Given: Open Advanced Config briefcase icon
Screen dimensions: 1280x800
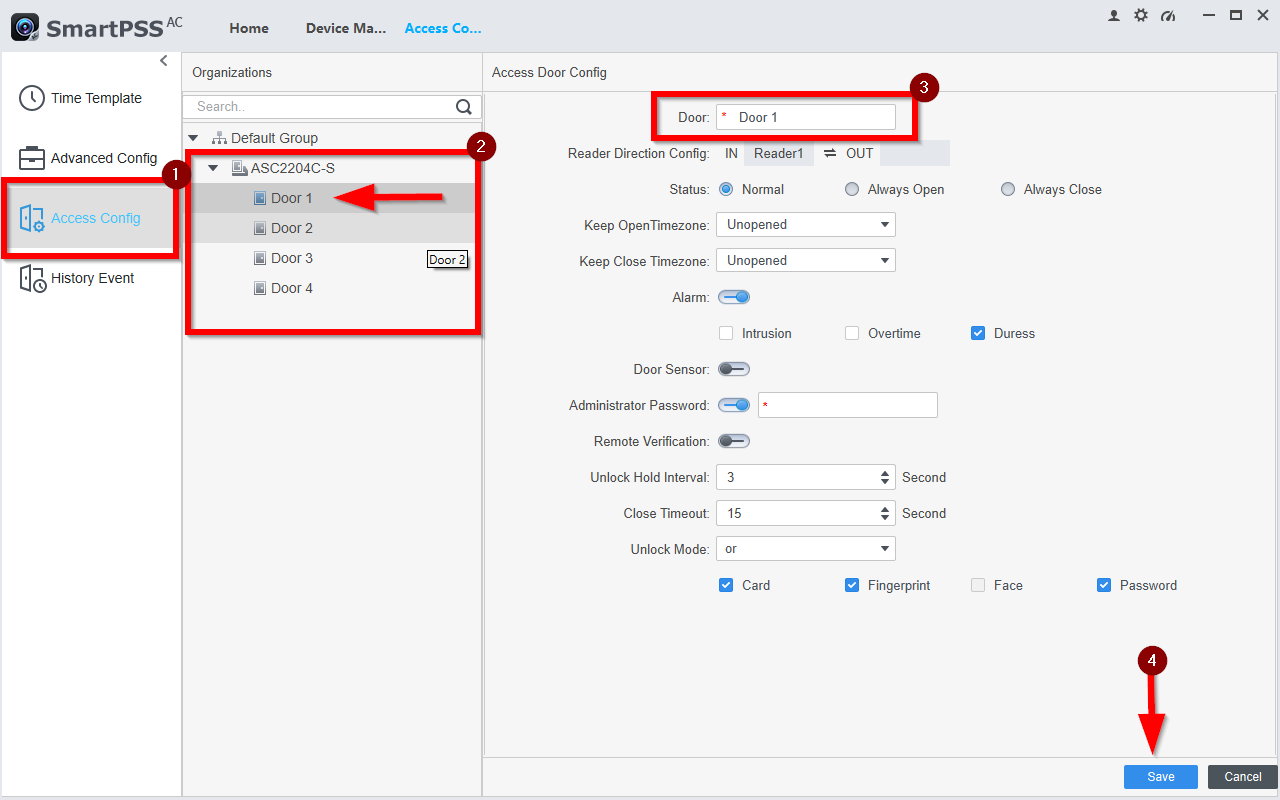Looking at the screenshot, I should [32, 158].
